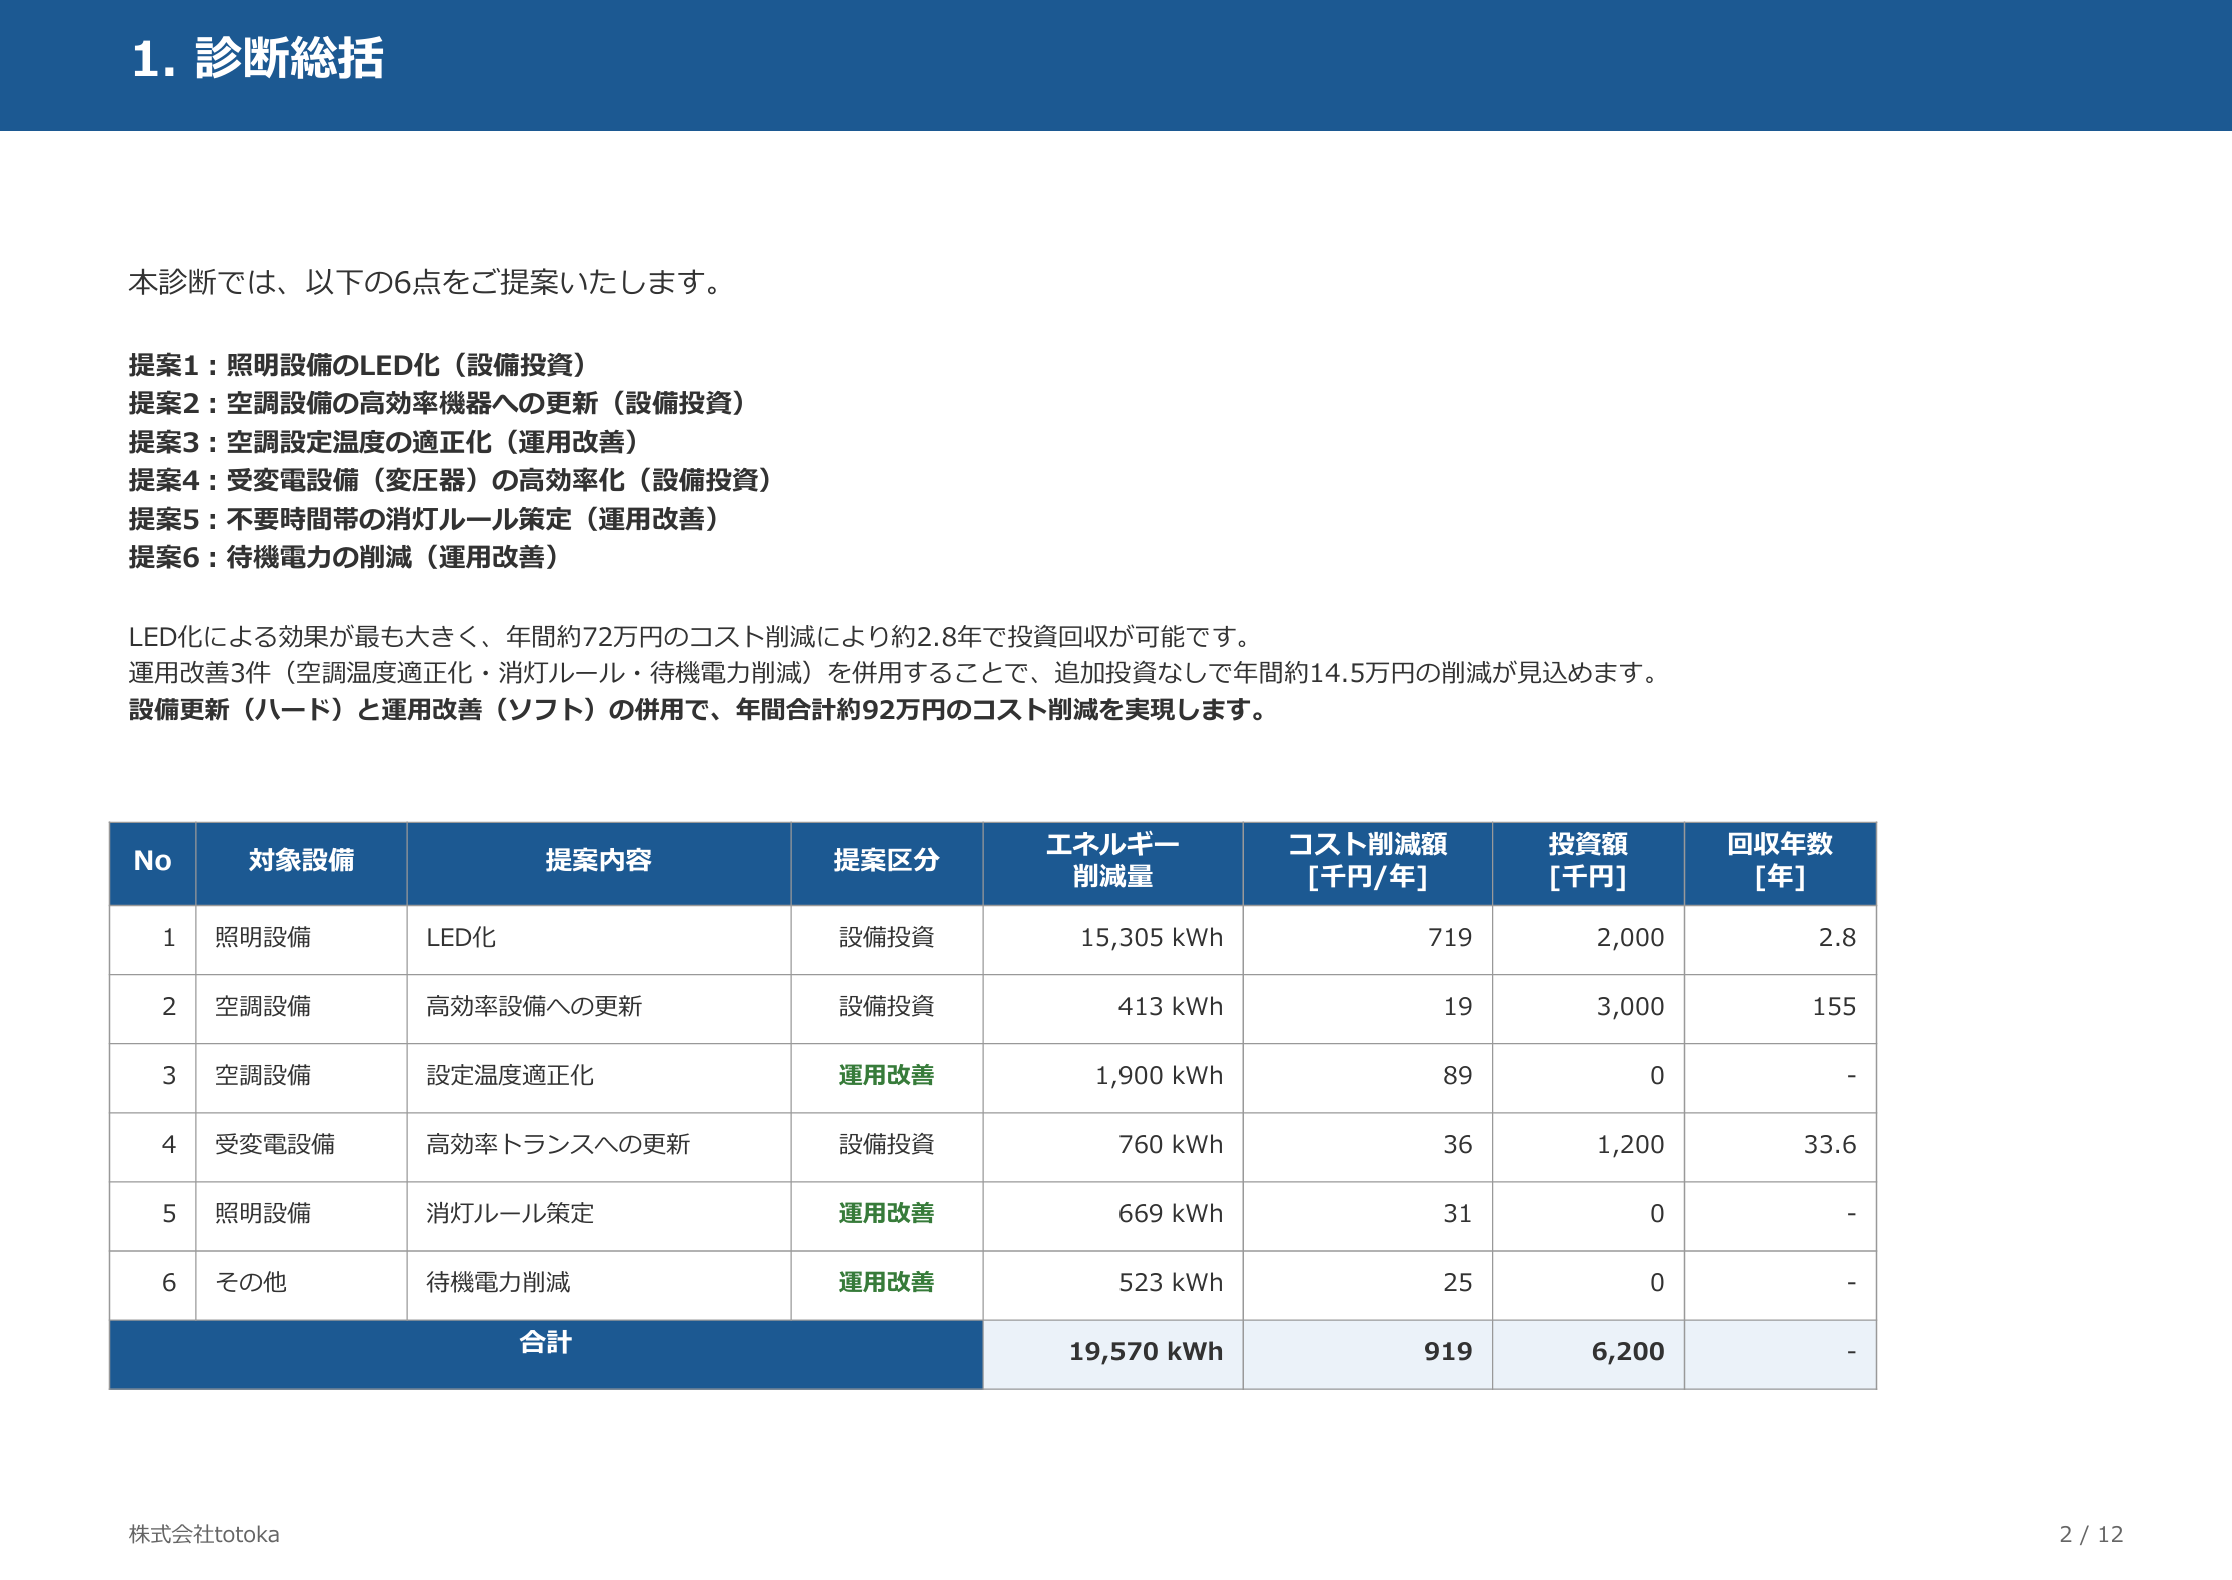Click the '提案区分' column header
Viewport: 2232px width, 1580px height.
886,864
